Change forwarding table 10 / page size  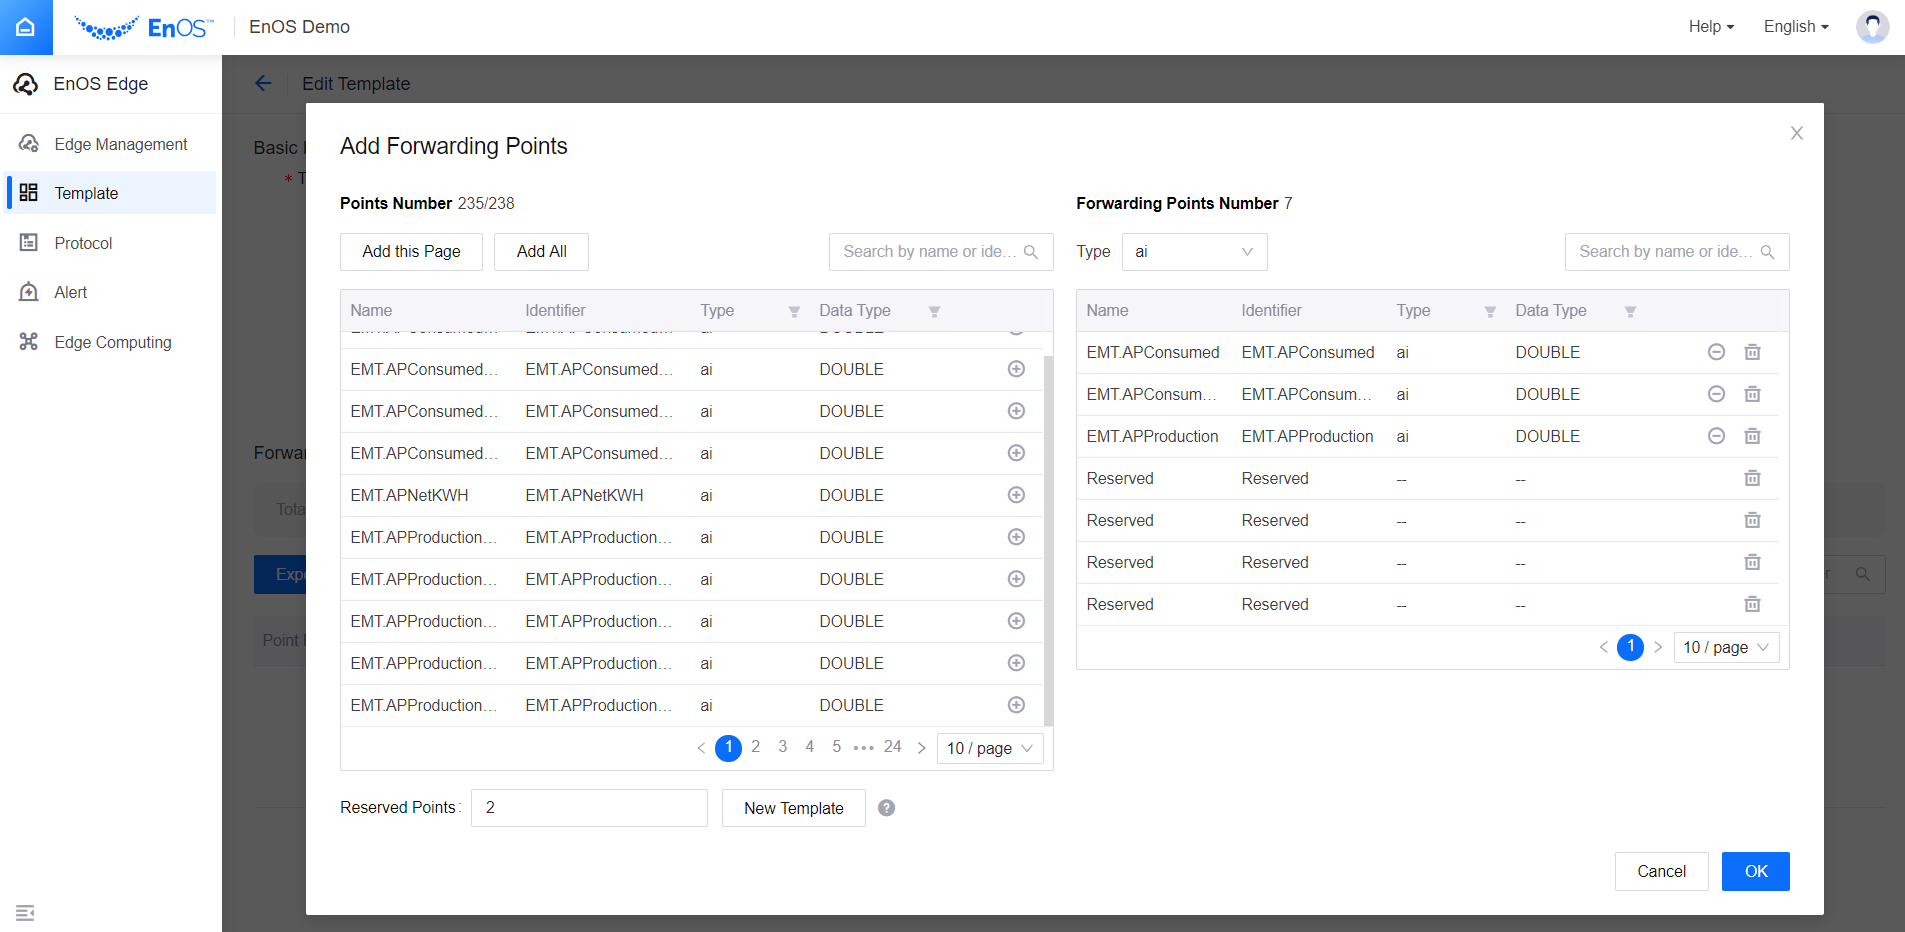[x=1726, y=647]
